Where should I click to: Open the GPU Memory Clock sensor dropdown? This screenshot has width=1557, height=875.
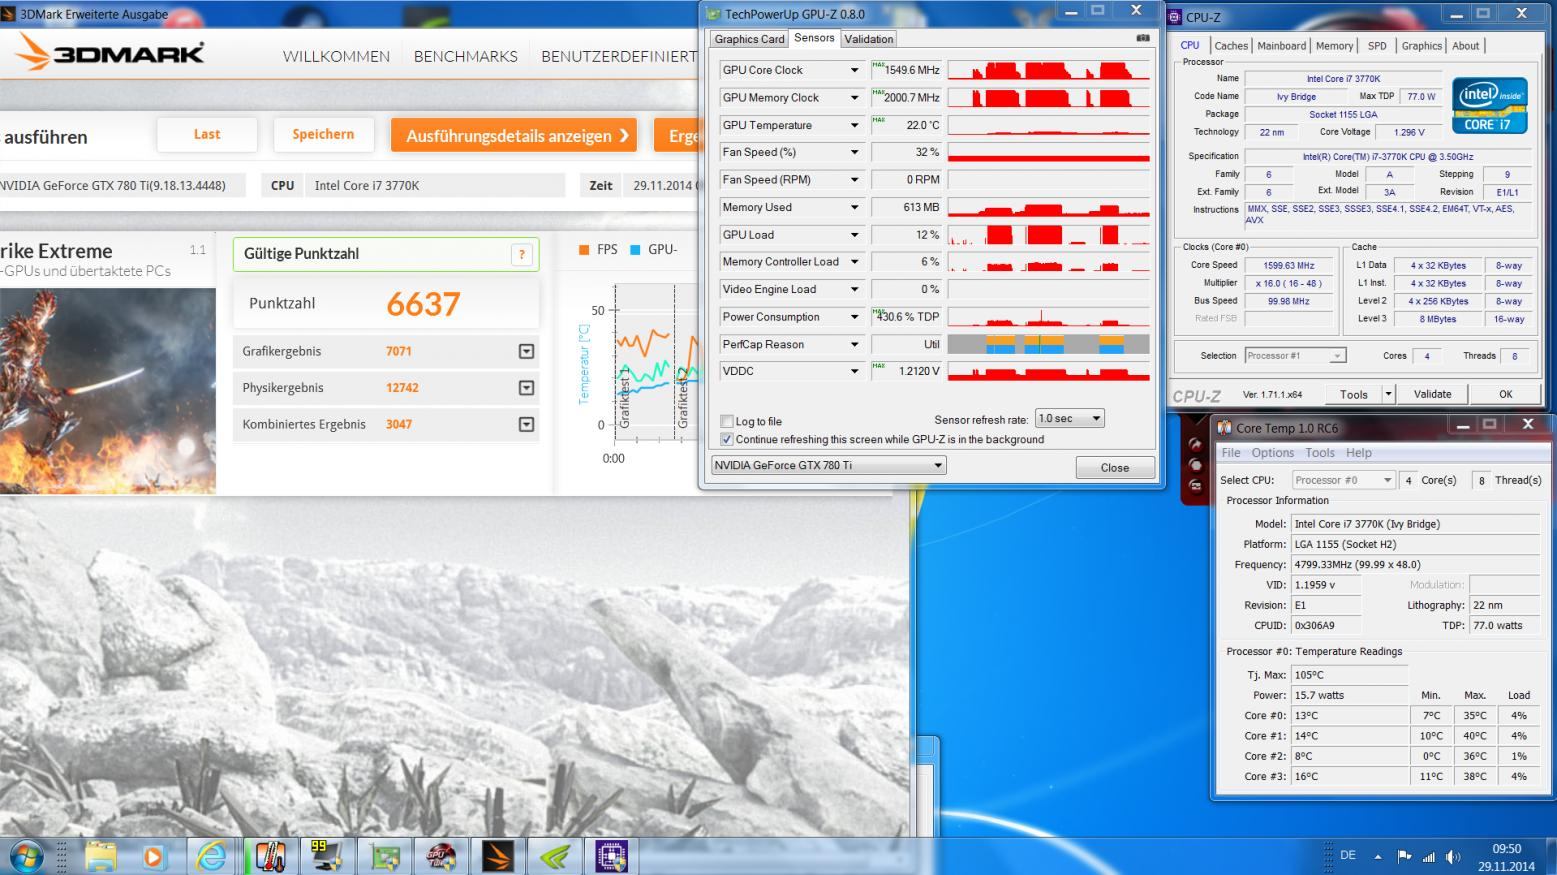click(x=854, y=98)
